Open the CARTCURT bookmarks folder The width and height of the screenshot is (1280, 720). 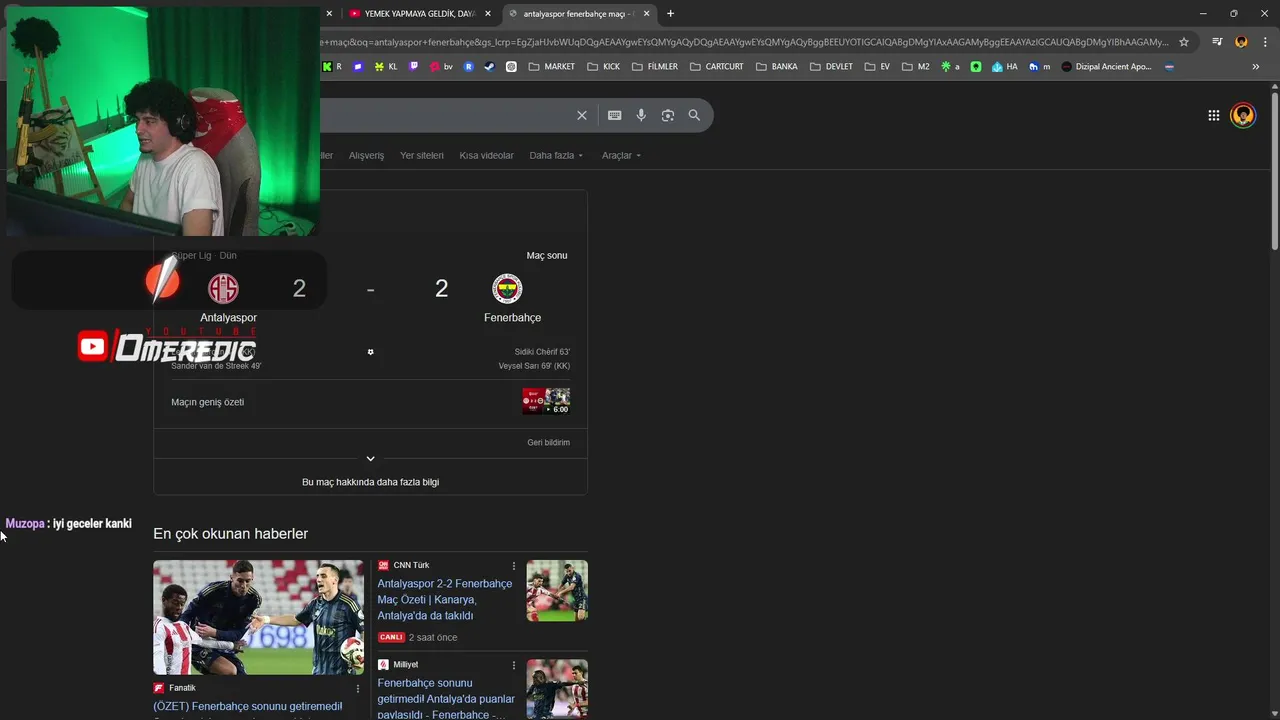717,67
